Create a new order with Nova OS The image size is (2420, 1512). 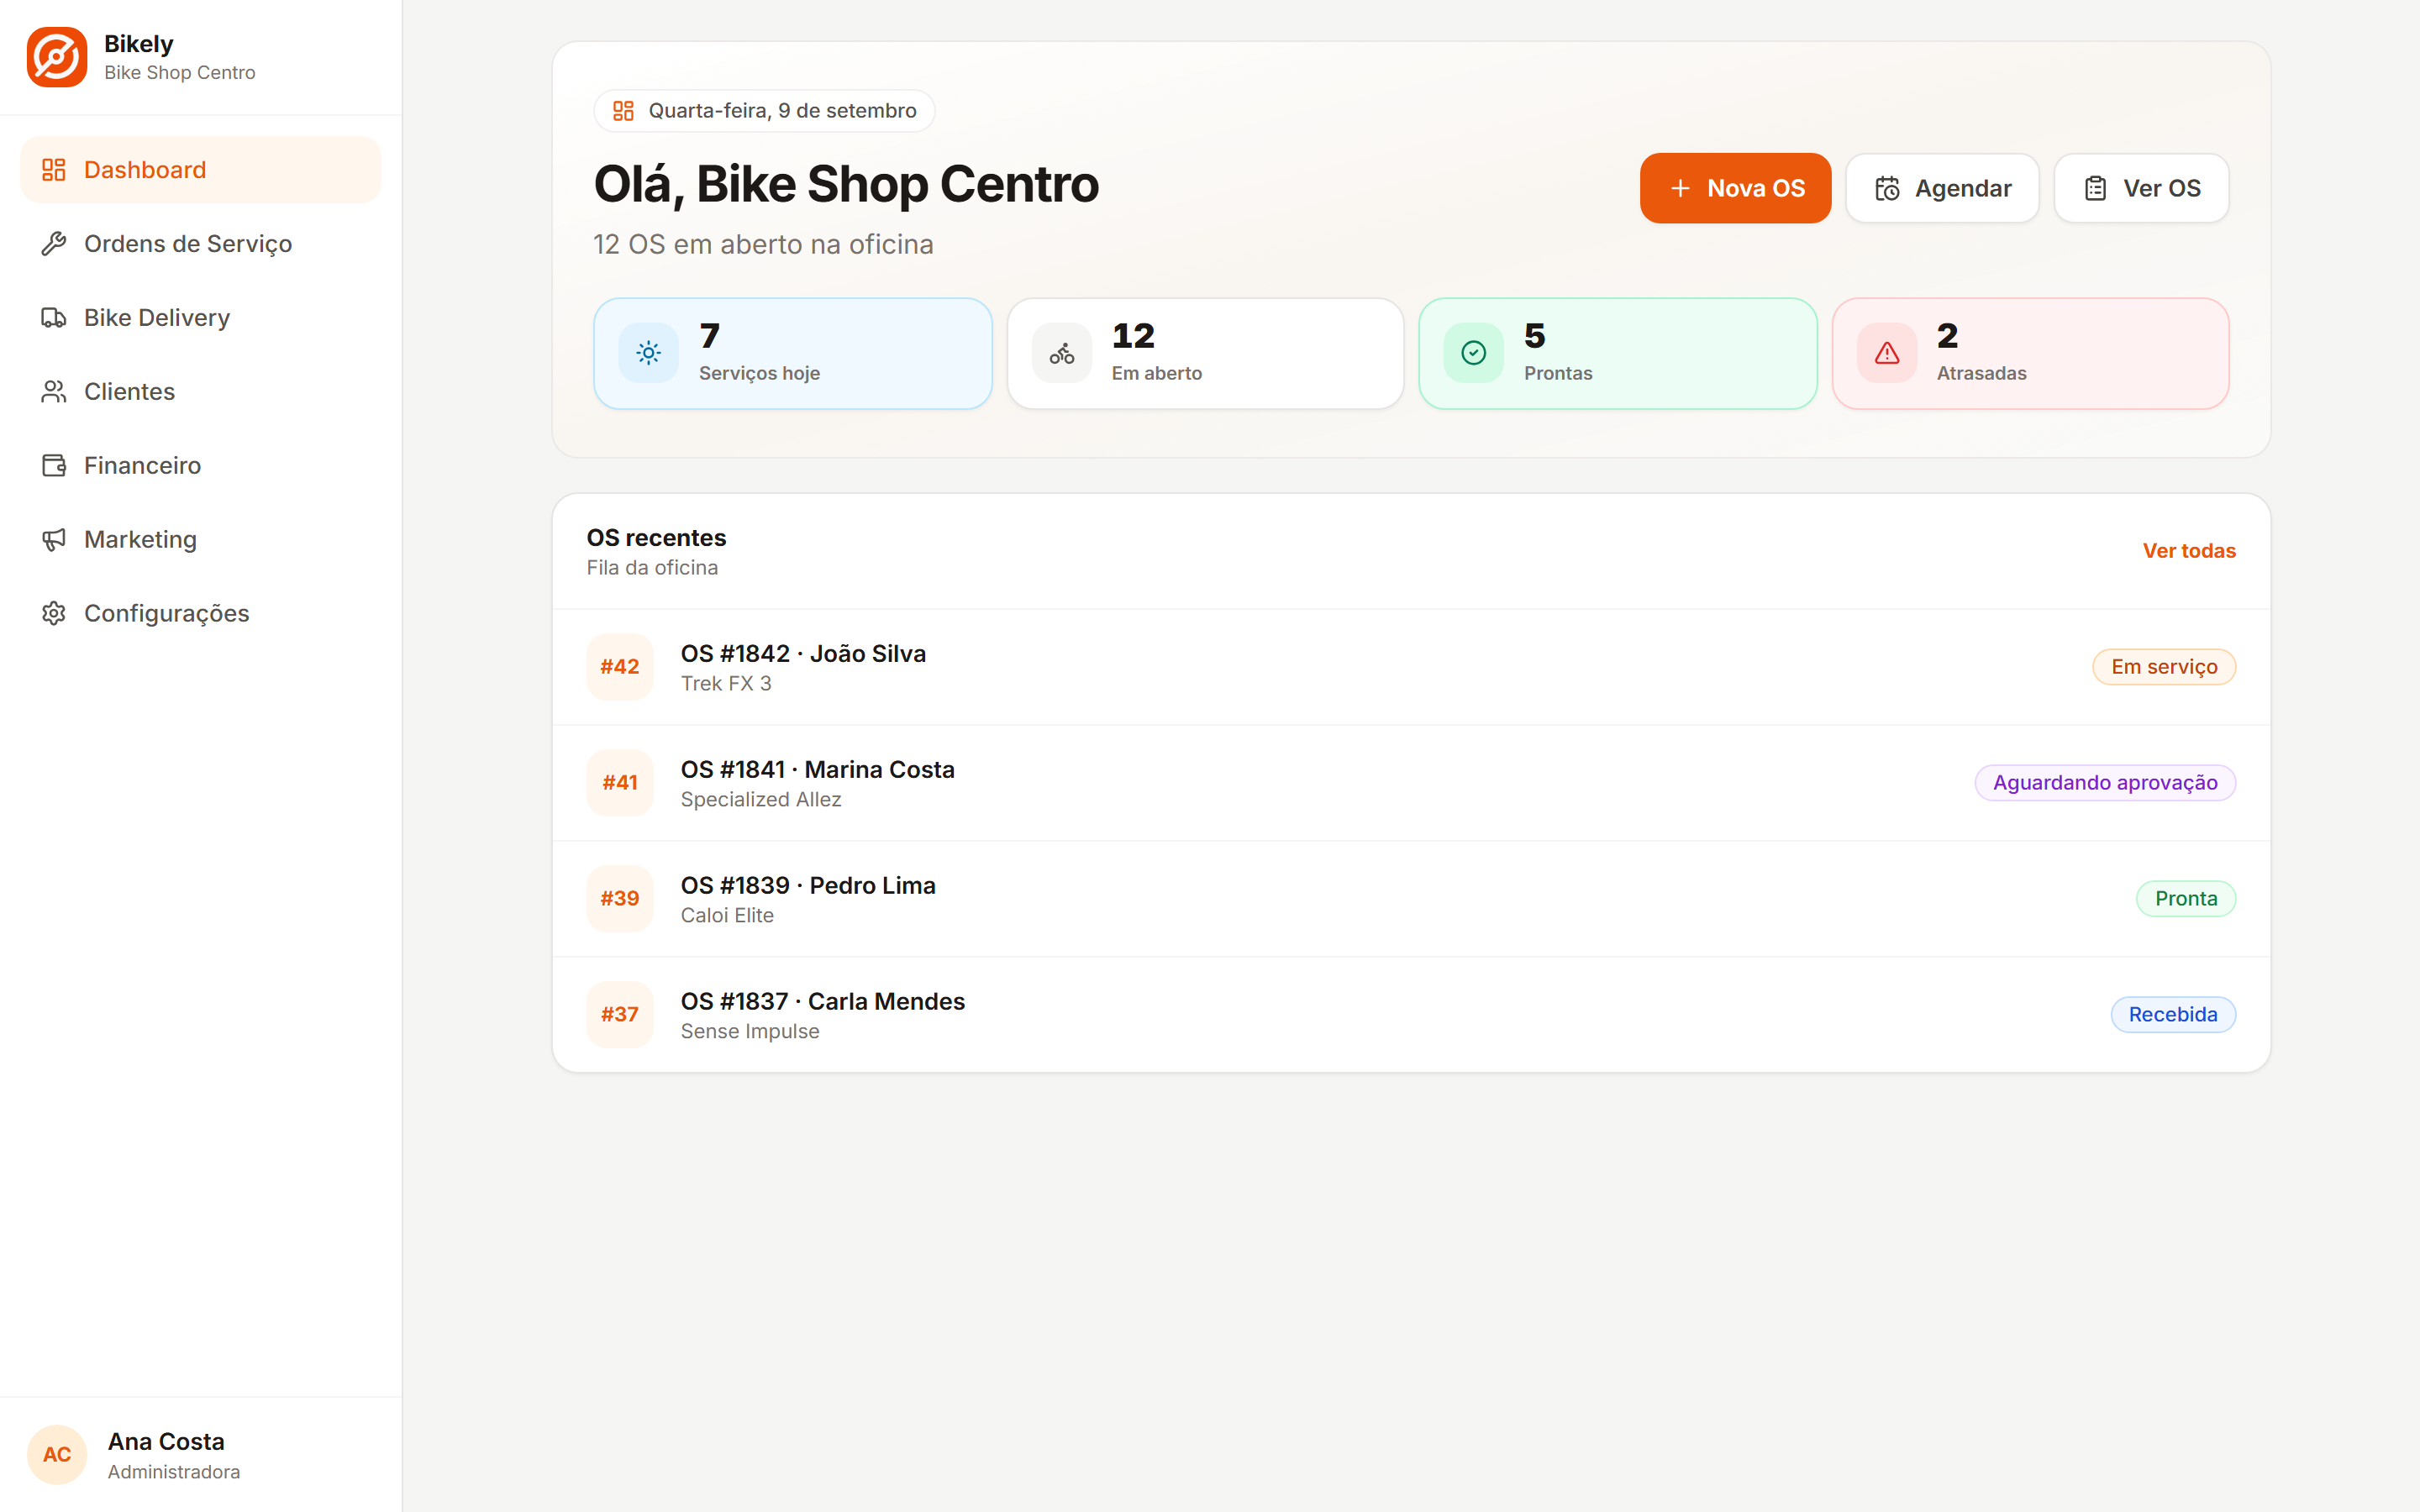click(1736, 188)
